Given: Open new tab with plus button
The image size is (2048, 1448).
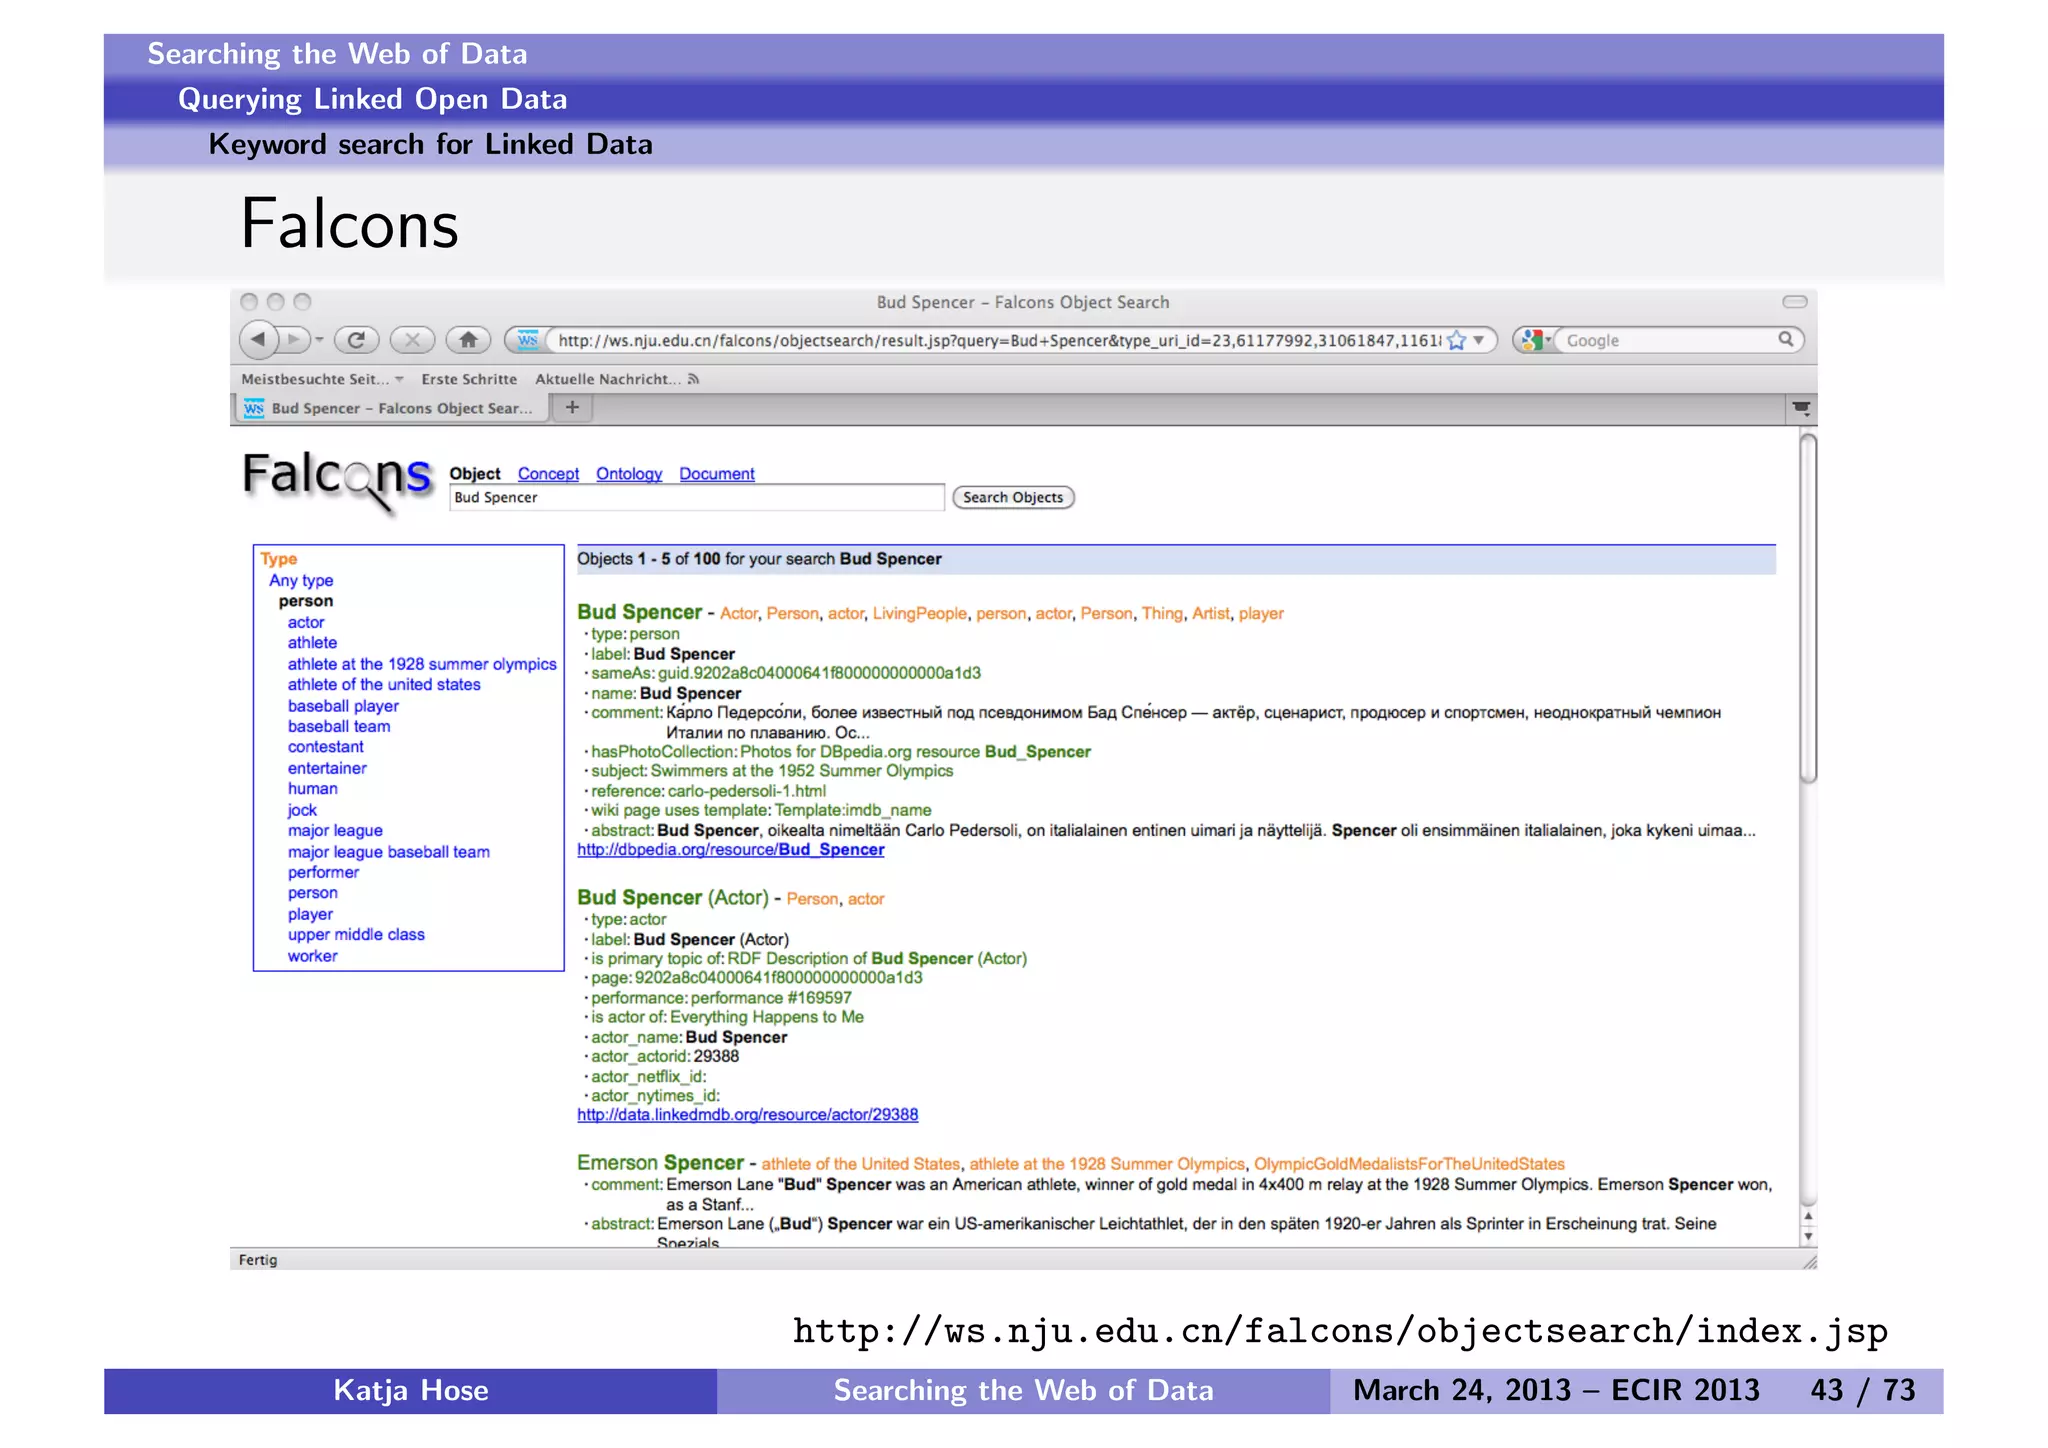Looking at the screenshot, I should pyautogui.click(x=572, y=407).
